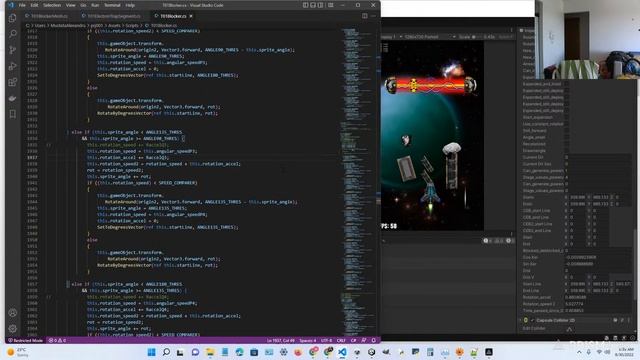Screen dimensions: 640x360
Task: Click Windows Start button on taskbar
Action: click(151, 352)
